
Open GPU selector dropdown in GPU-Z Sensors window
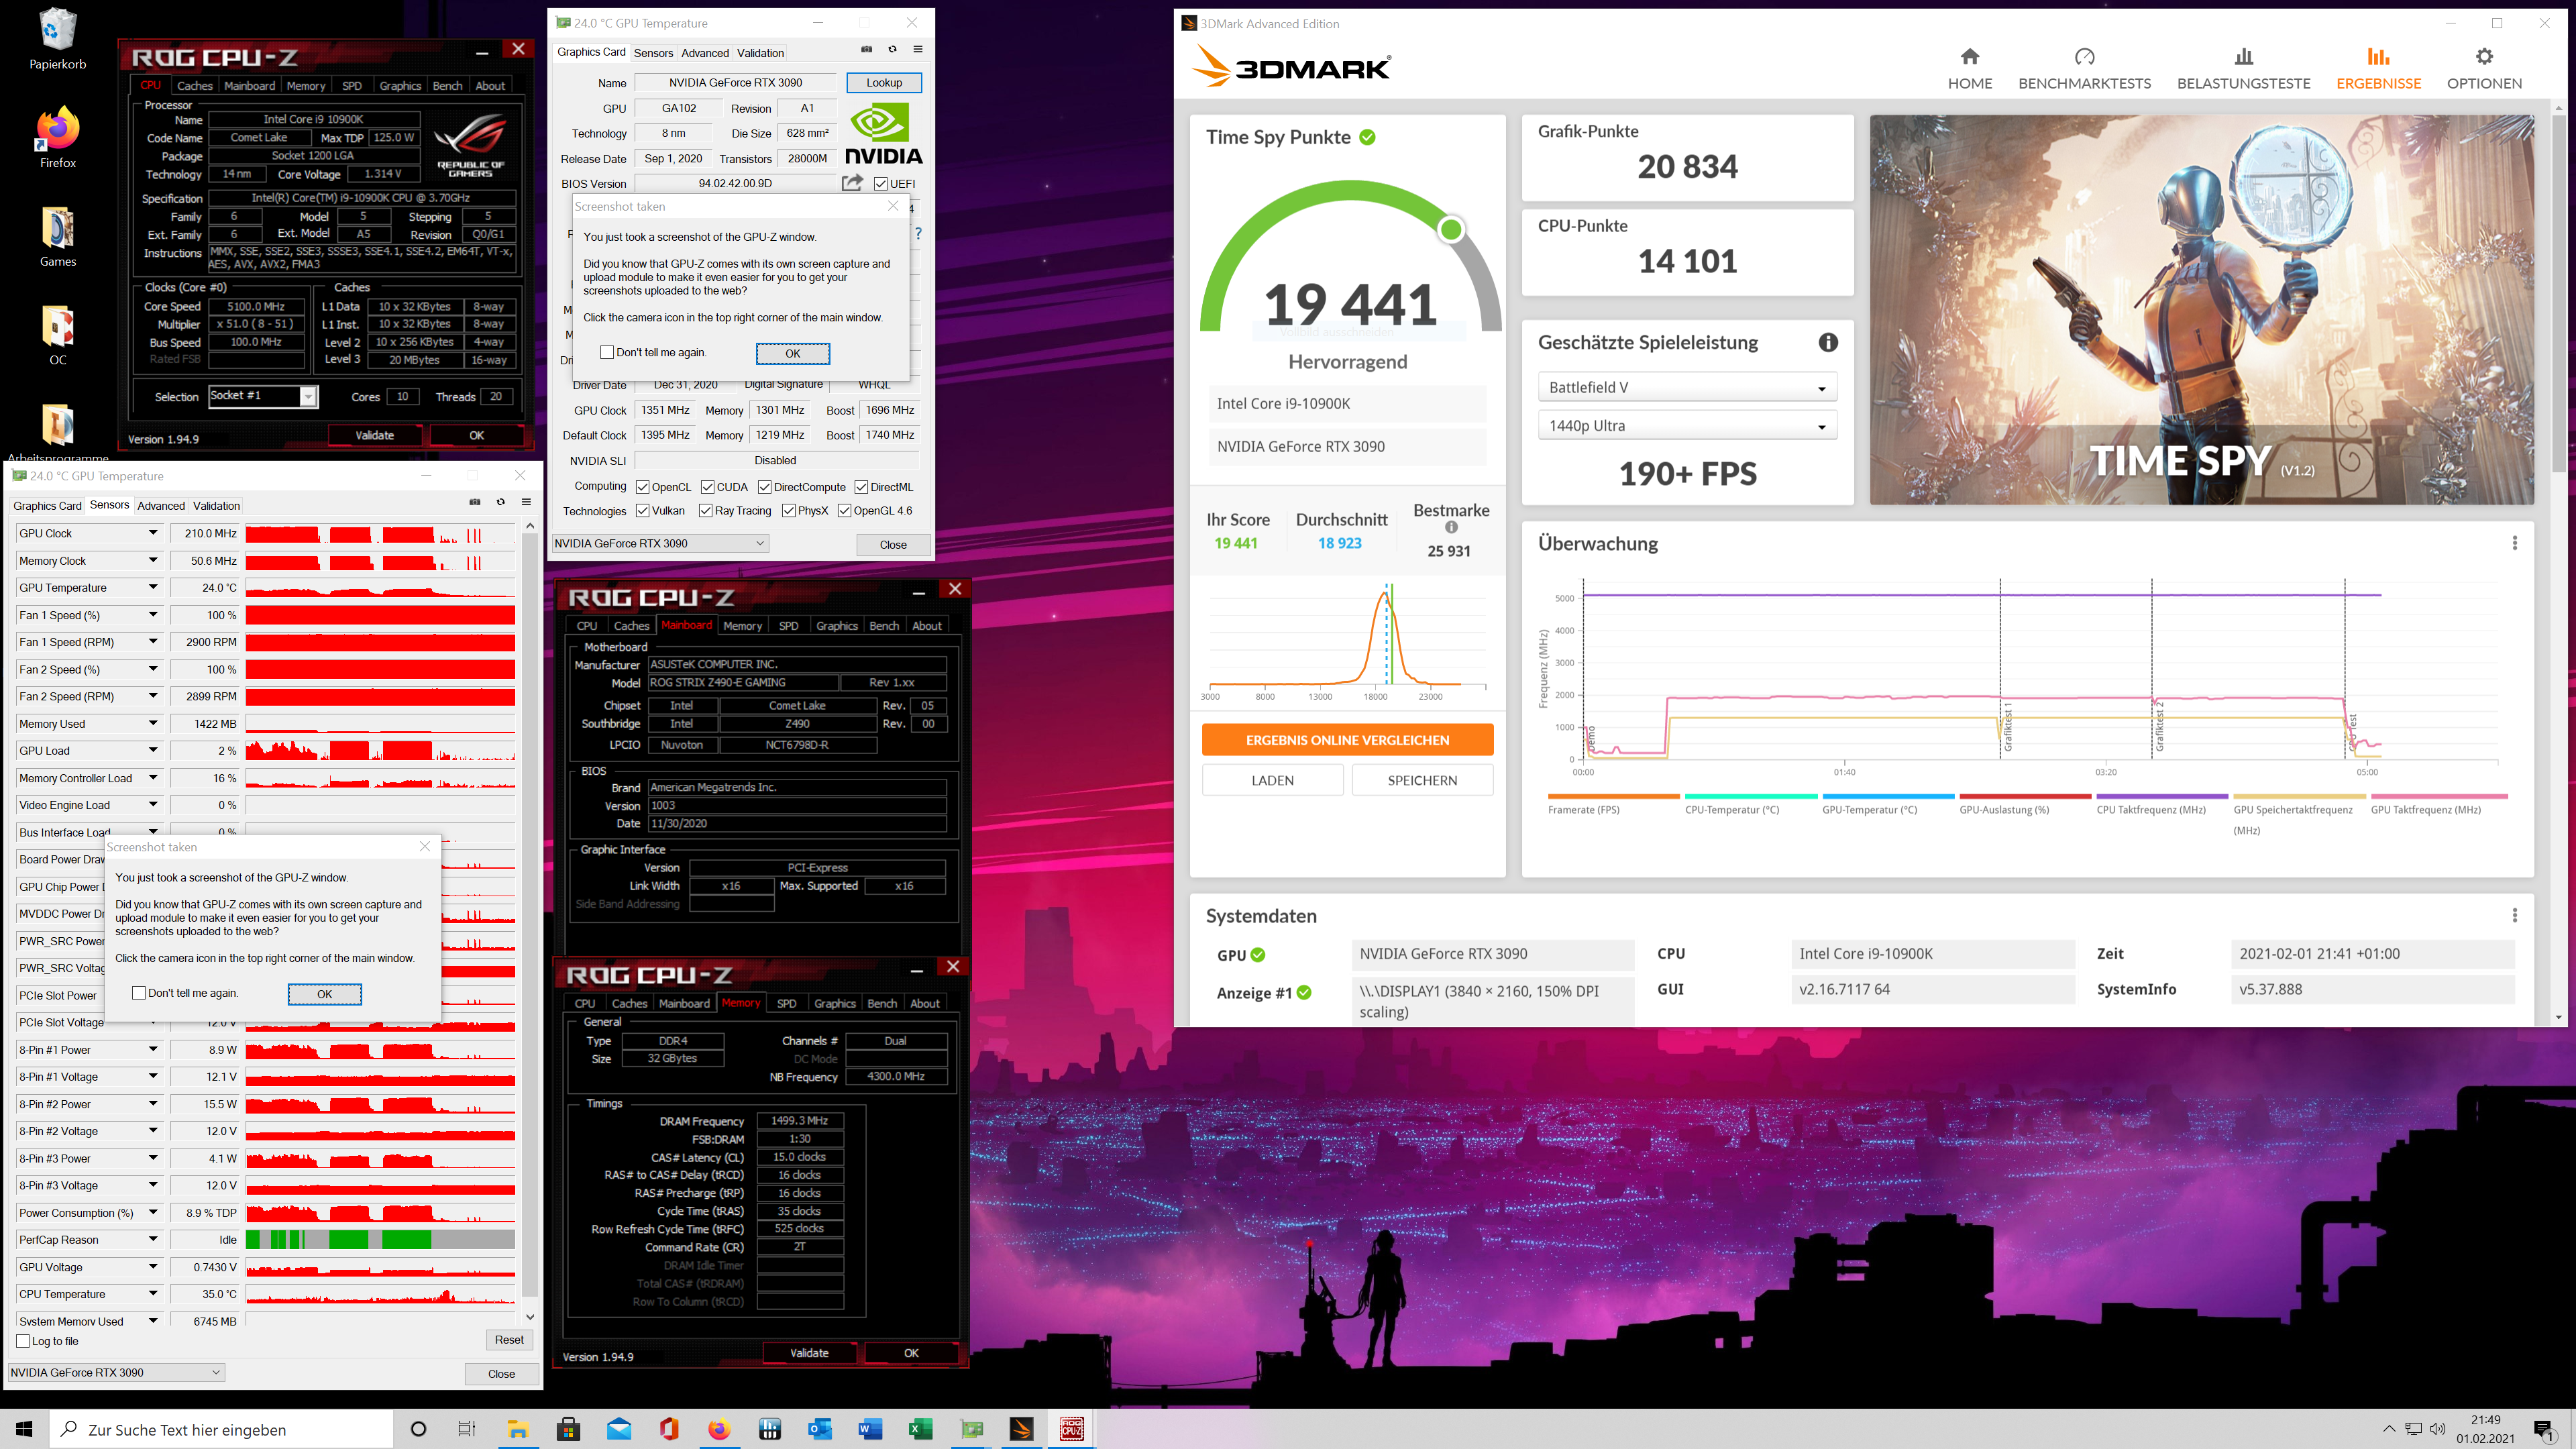point(116,1372)
